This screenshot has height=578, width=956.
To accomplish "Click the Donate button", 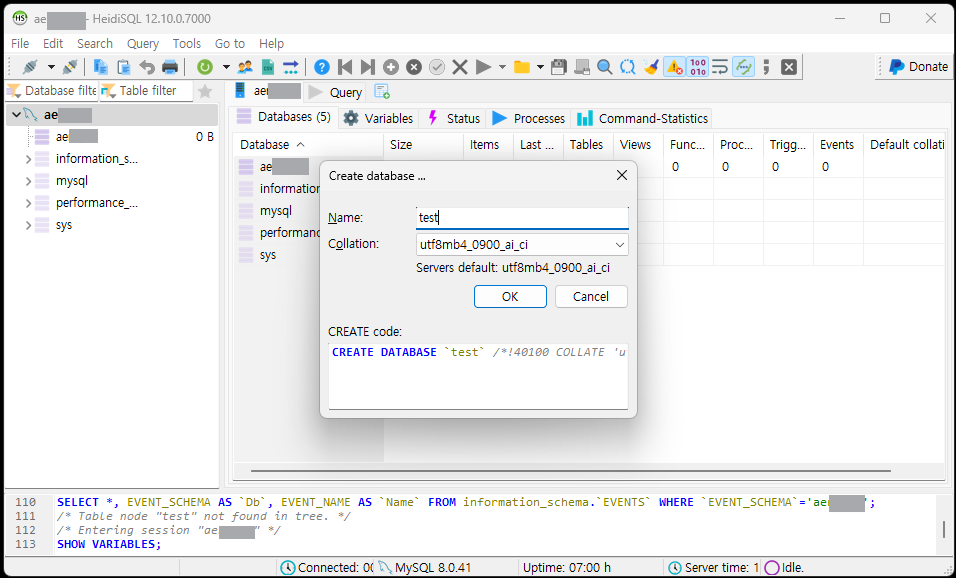I will point(918,66).
